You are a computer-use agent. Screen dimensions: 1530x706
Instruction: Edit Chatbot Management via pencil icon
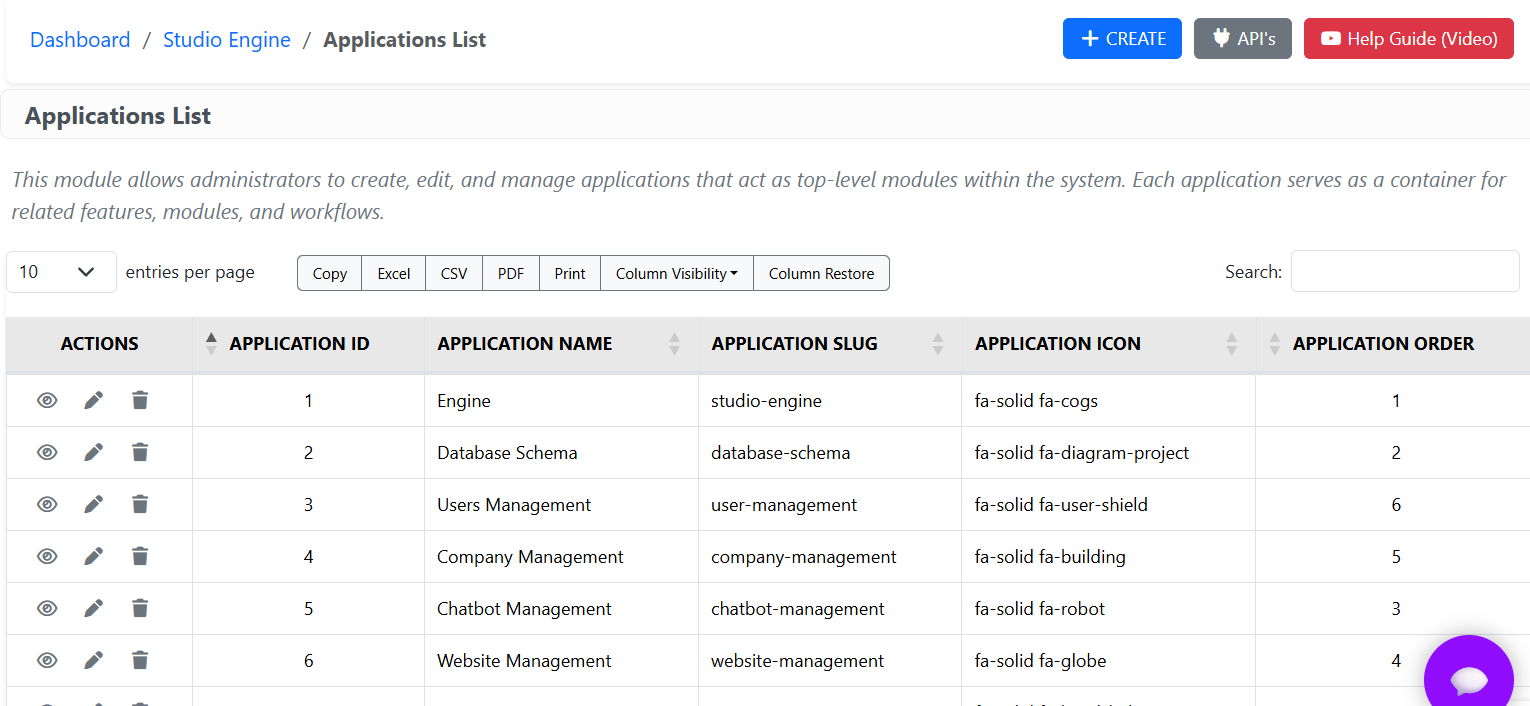point(93,608)
